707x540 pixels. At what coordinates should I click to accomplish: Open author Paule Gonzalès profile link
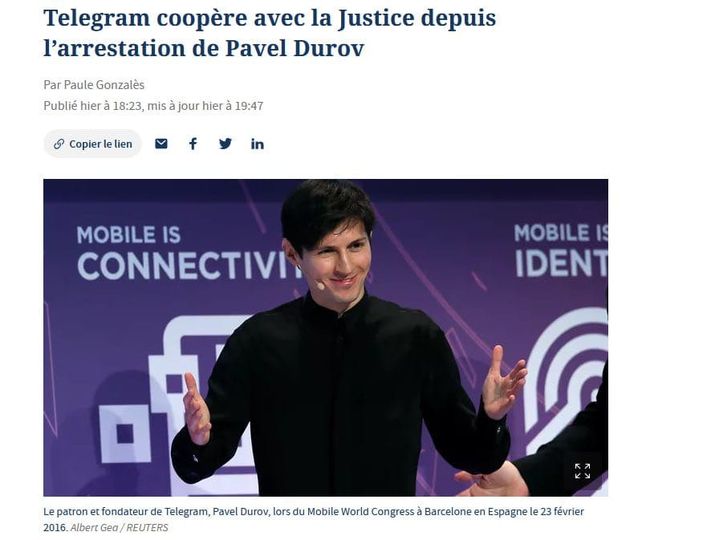(104, 85)
